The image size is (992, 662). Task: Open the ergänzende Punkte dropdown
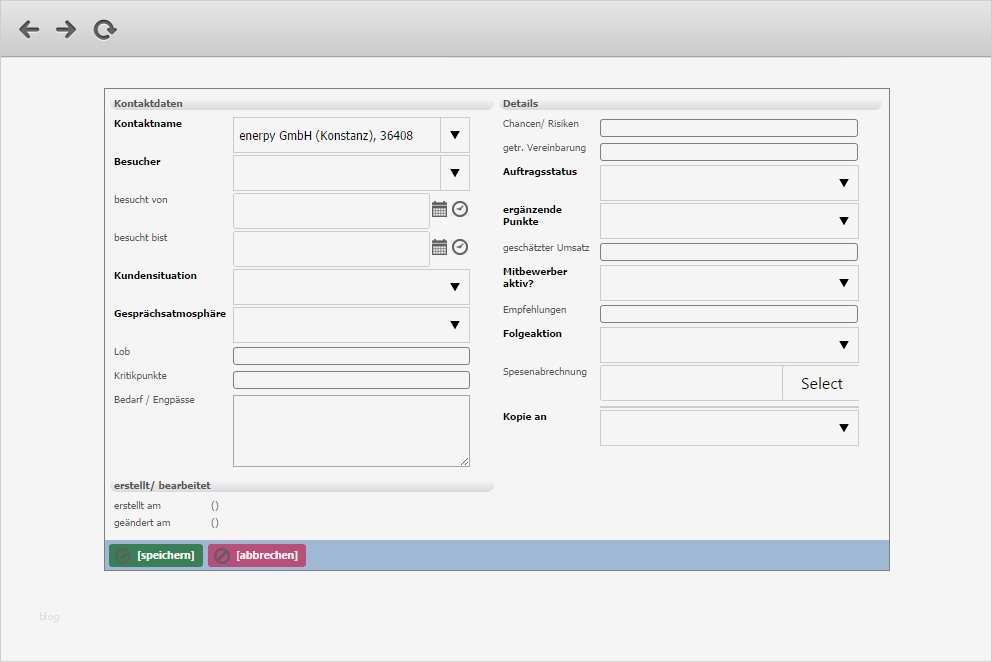pos(729,221)
